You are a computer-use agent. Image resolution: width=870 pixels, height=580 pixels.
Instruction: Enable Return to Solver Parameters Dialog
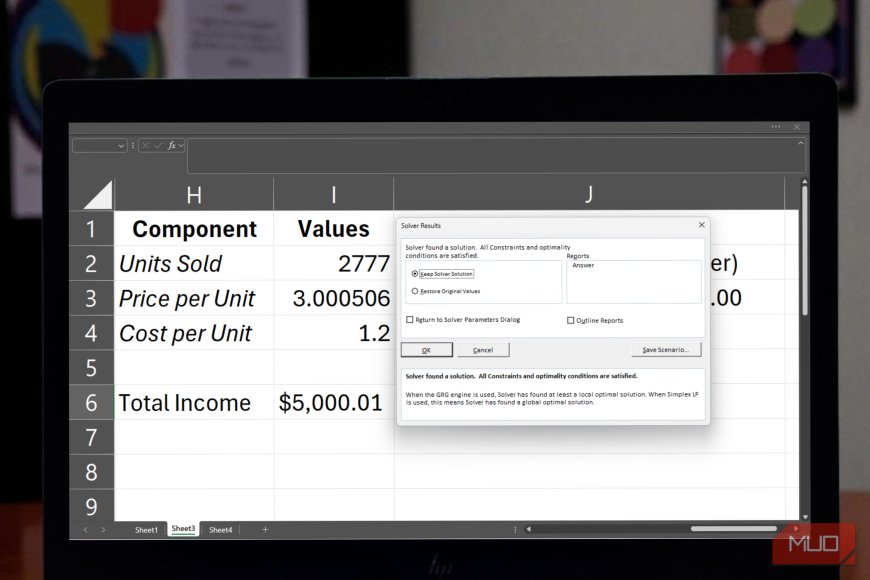tap(409, 320)
